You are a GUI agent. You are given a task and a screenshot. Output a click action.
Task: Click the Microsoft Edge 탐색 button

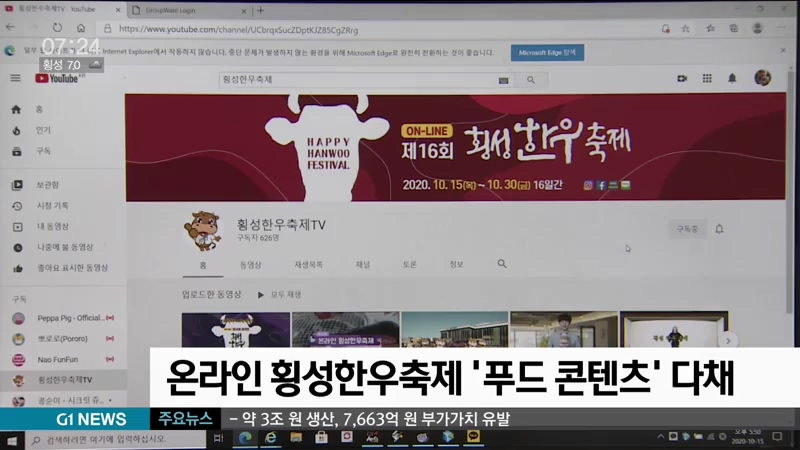pos(547,53)
